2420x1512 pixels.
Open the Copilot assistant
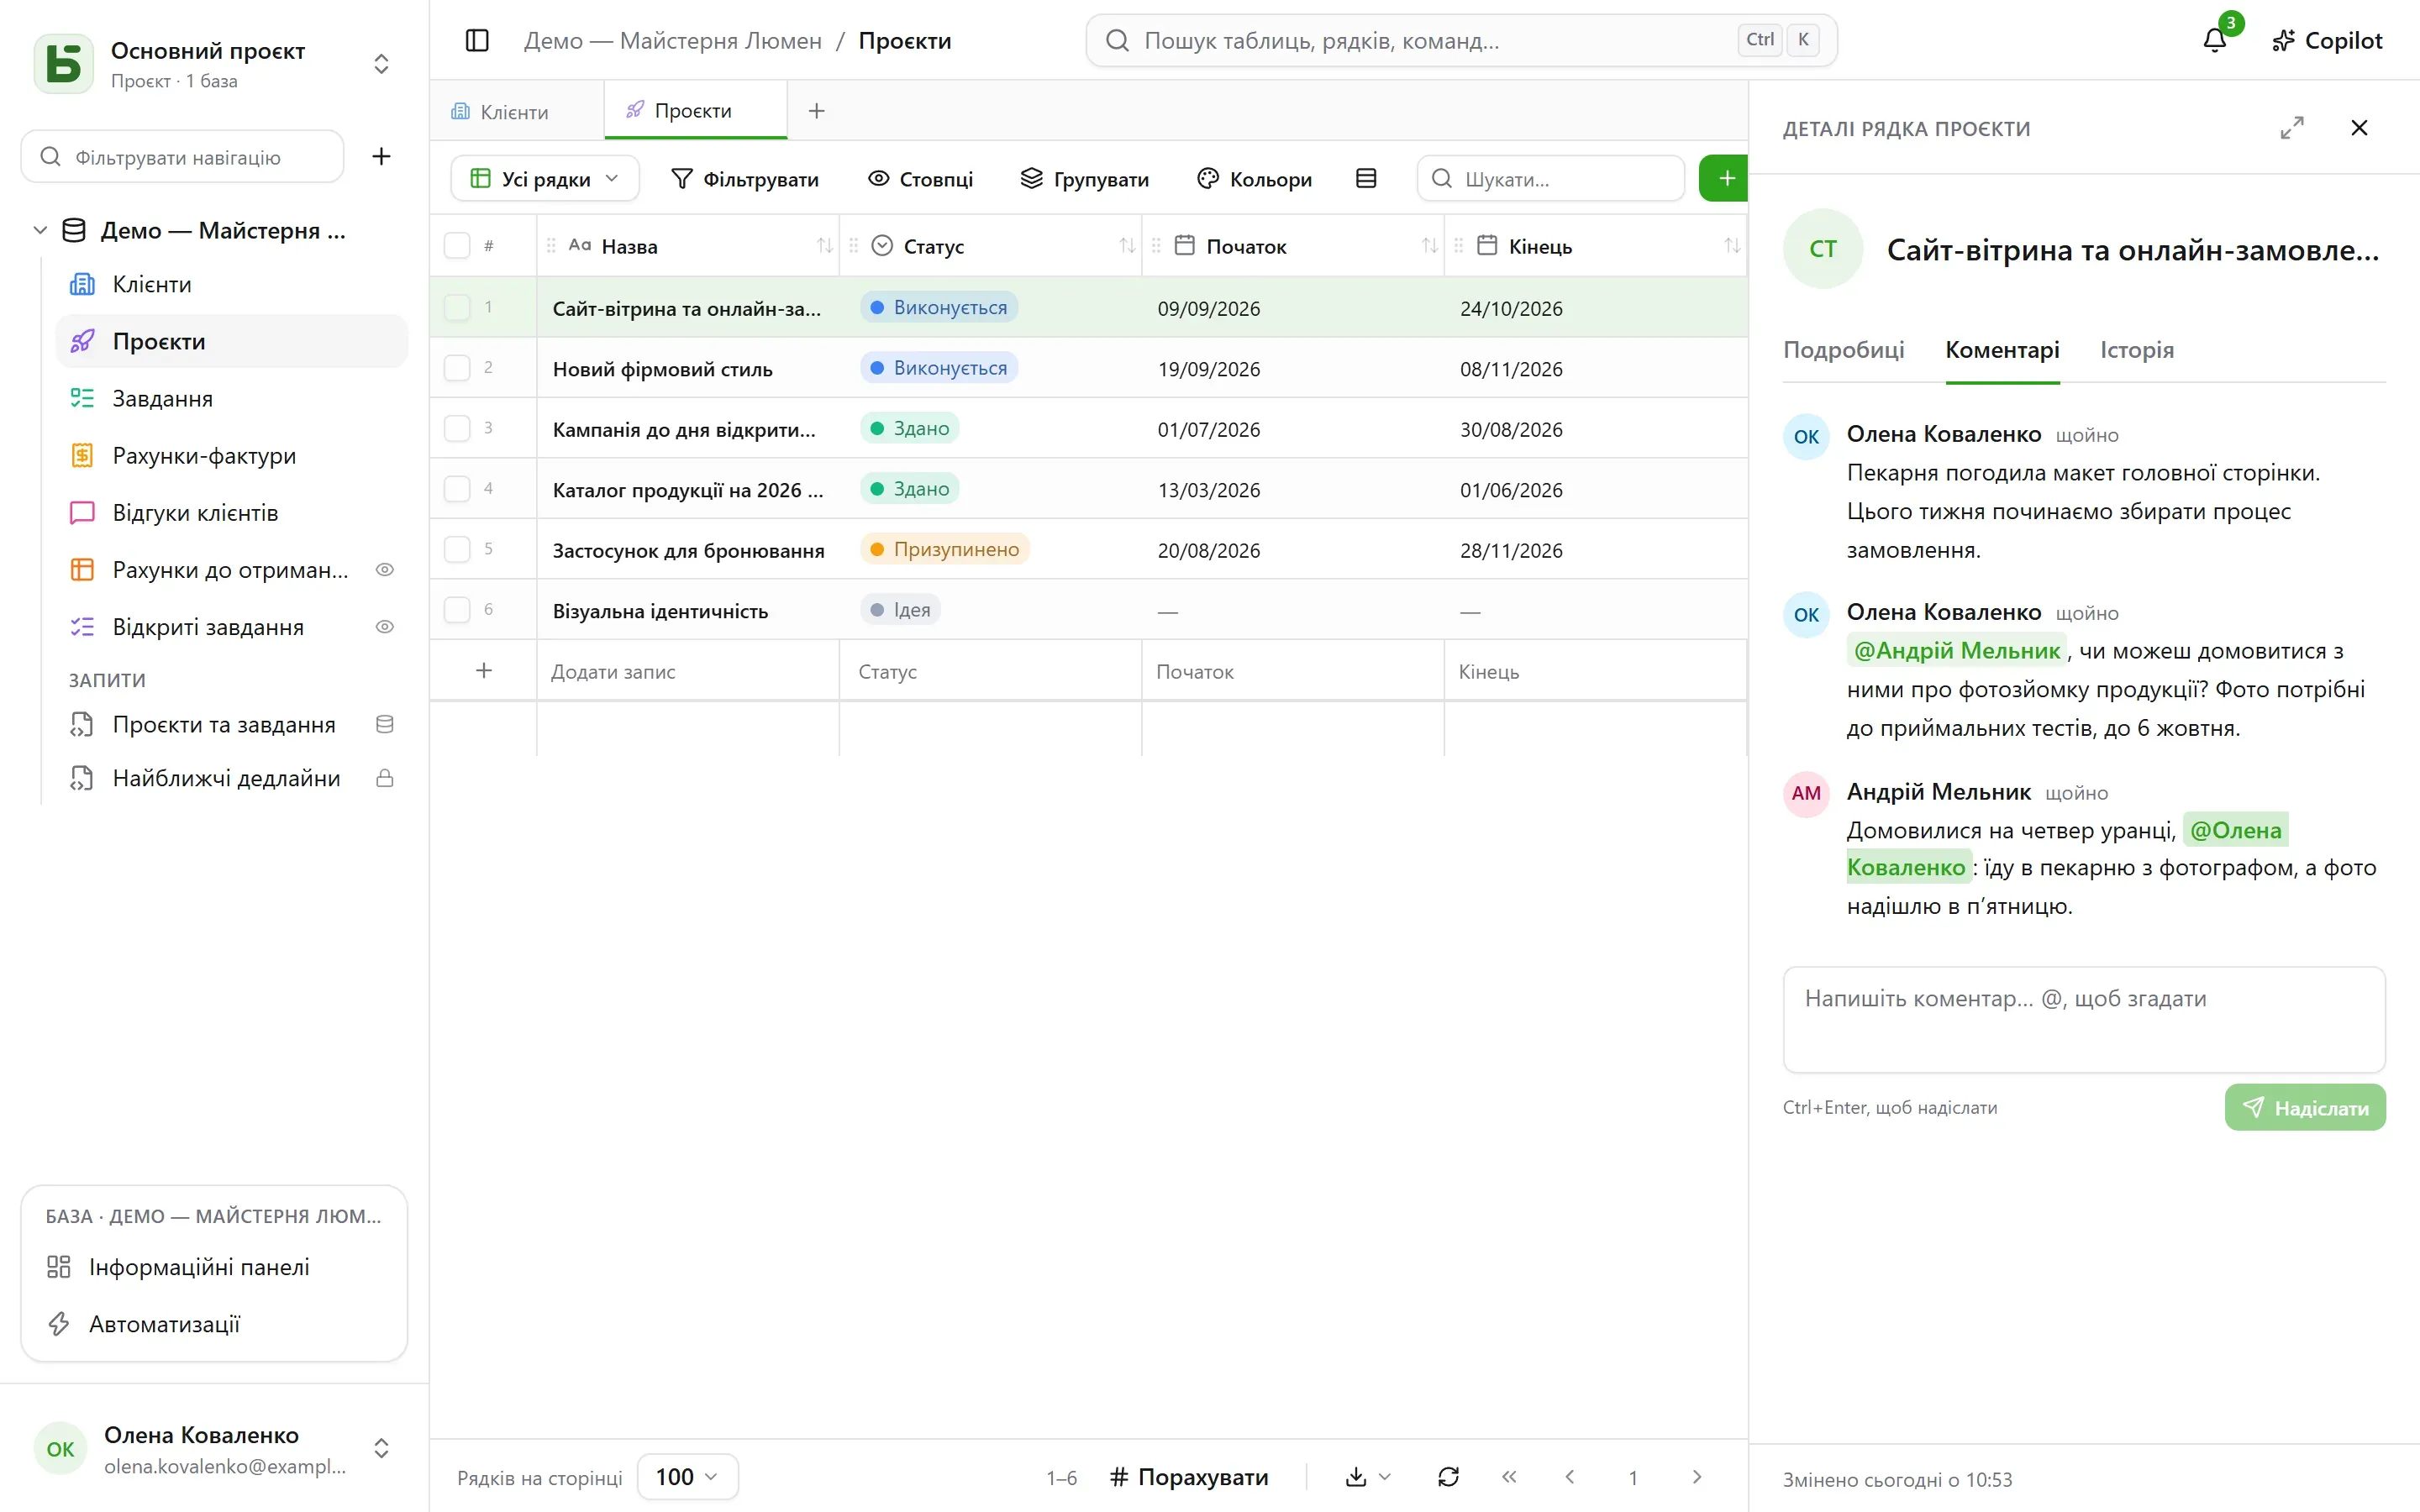pos(2327,40)
